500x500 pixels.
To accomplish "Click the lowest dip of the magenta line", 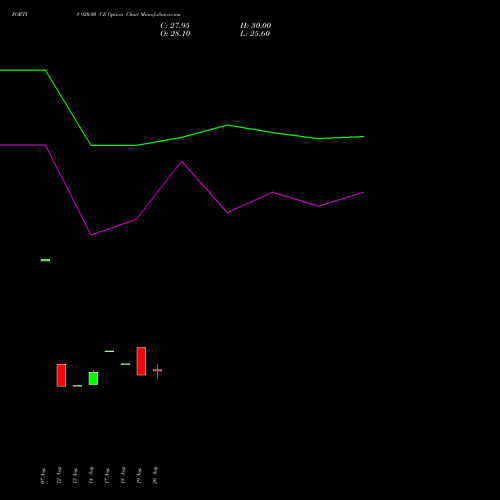I will pos(91,235).
